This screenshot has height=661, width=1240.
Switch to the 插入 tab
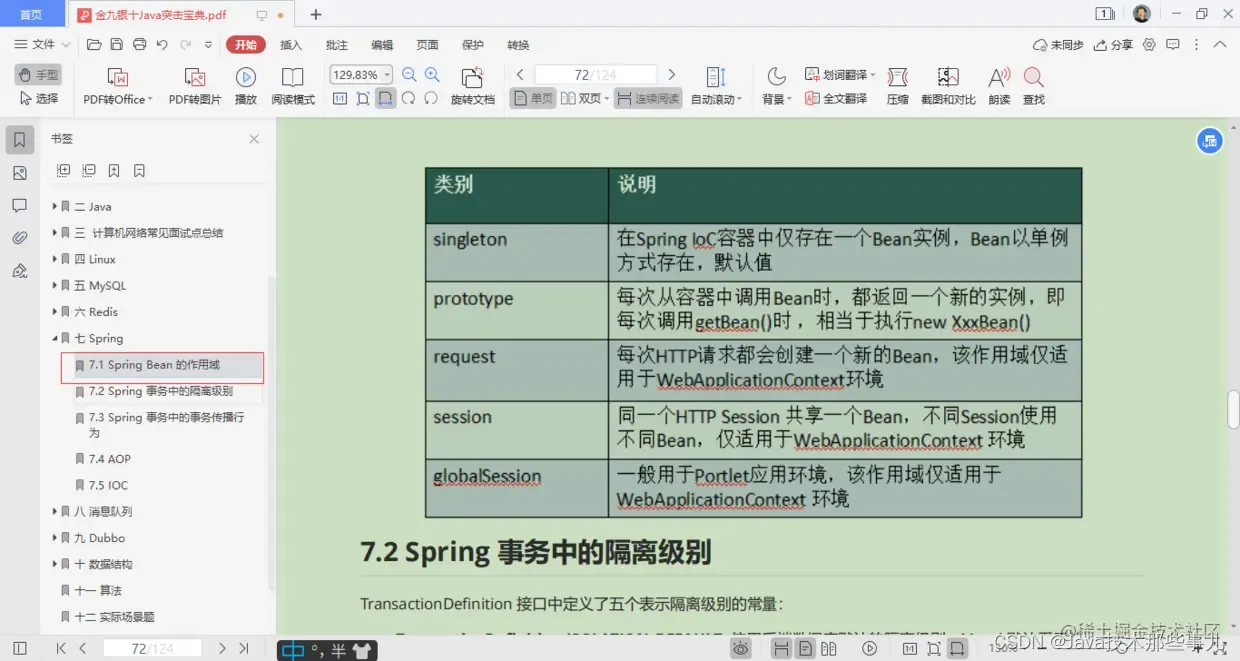291,45
